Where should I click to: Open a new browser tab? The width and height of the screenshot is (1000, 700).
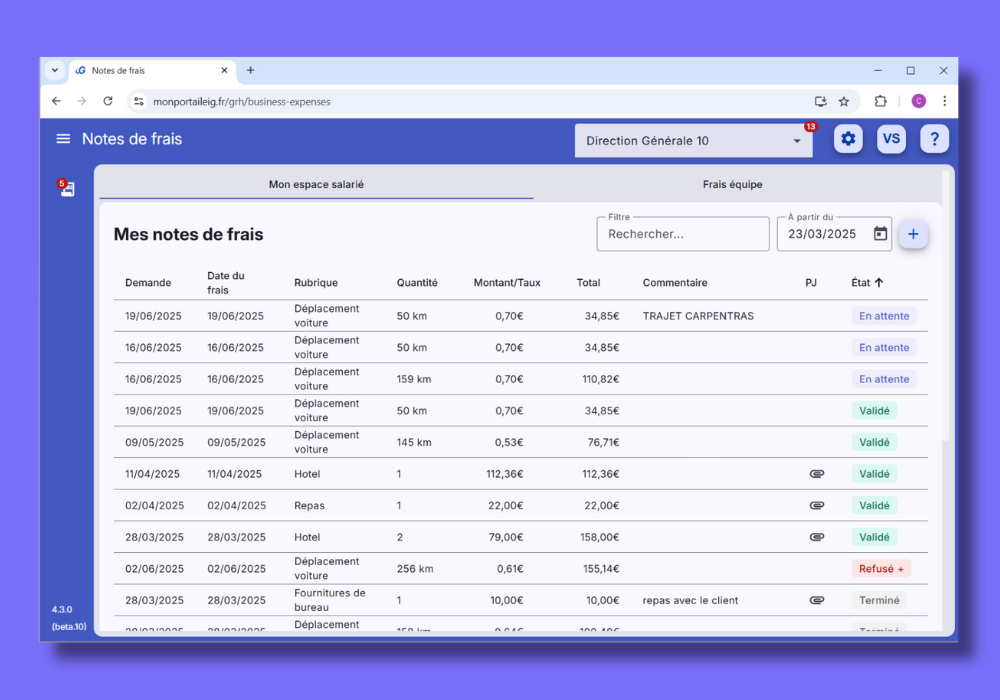[x=251, y=70]
